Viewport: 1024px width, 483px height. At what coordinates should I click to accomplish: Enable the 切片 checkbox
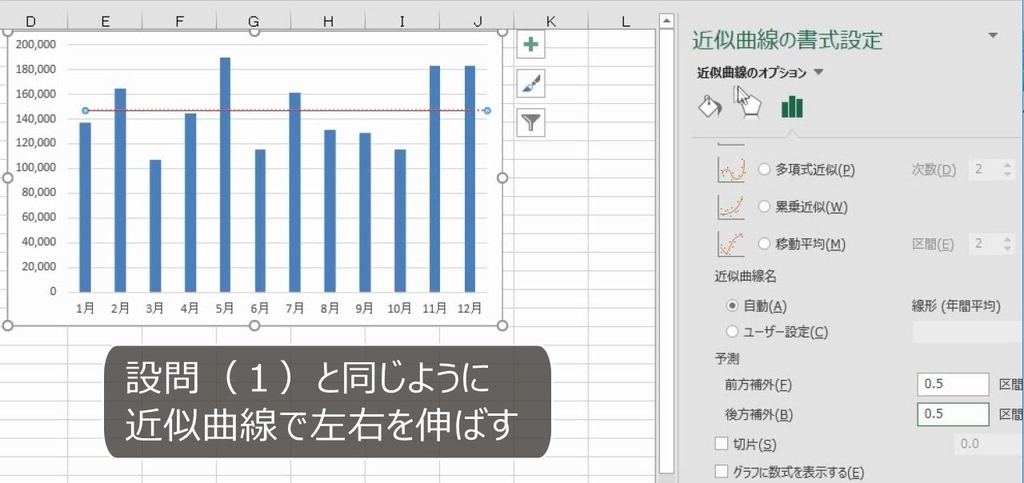(722, 444)
